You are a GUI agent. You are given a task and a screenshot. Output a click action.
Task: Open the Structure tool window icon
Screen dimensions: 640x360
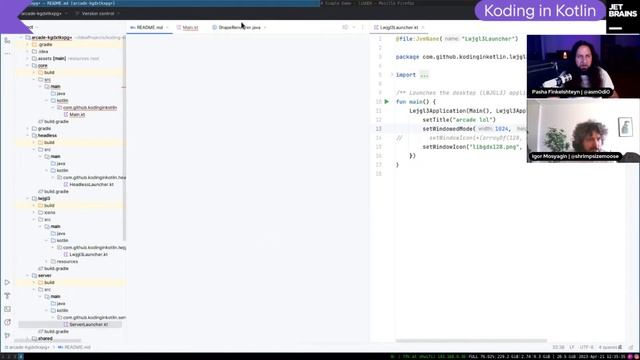pos(7,40)
